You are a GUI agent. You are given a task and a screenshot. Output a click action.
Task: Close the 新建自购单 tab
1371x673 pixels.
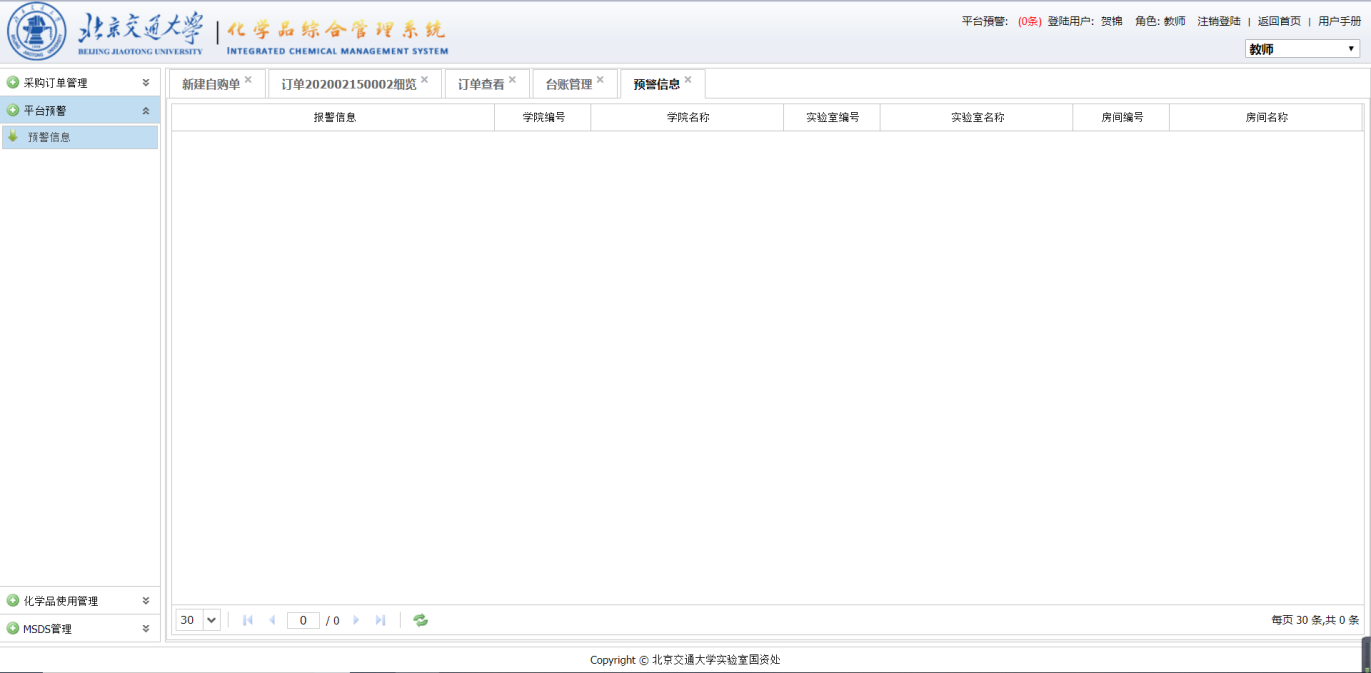tap(248, 80)
